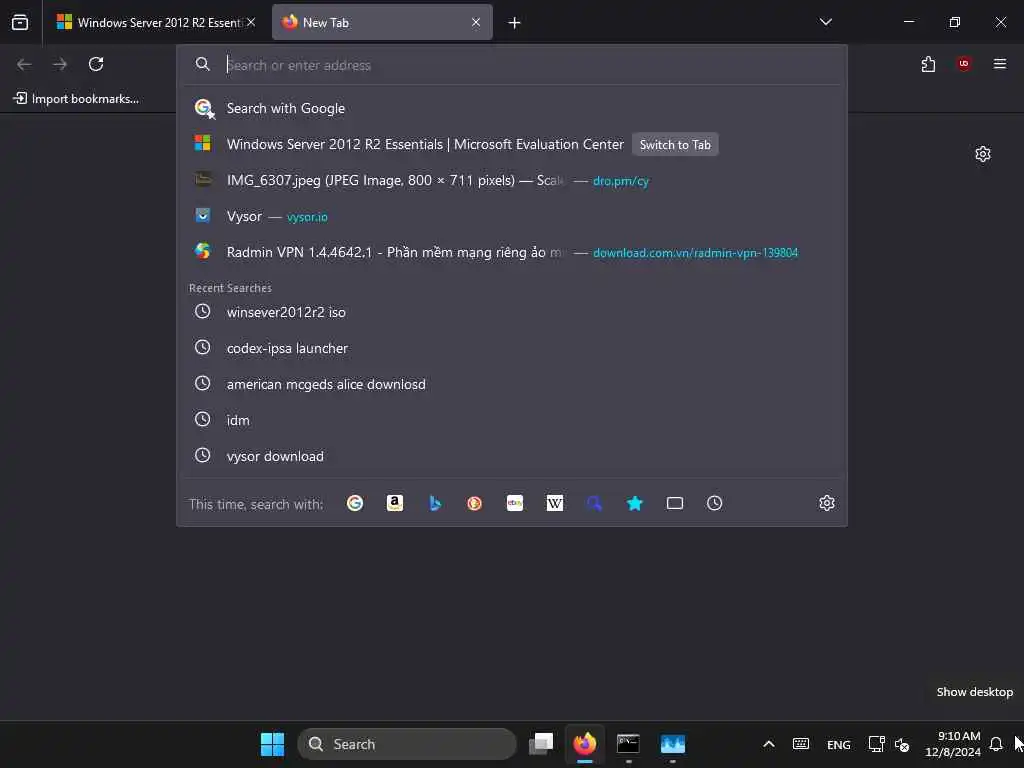This screenshot has width=1024, height=768.
Task: Open Vysor vysor.io suggestion
Action: point(512,216)
